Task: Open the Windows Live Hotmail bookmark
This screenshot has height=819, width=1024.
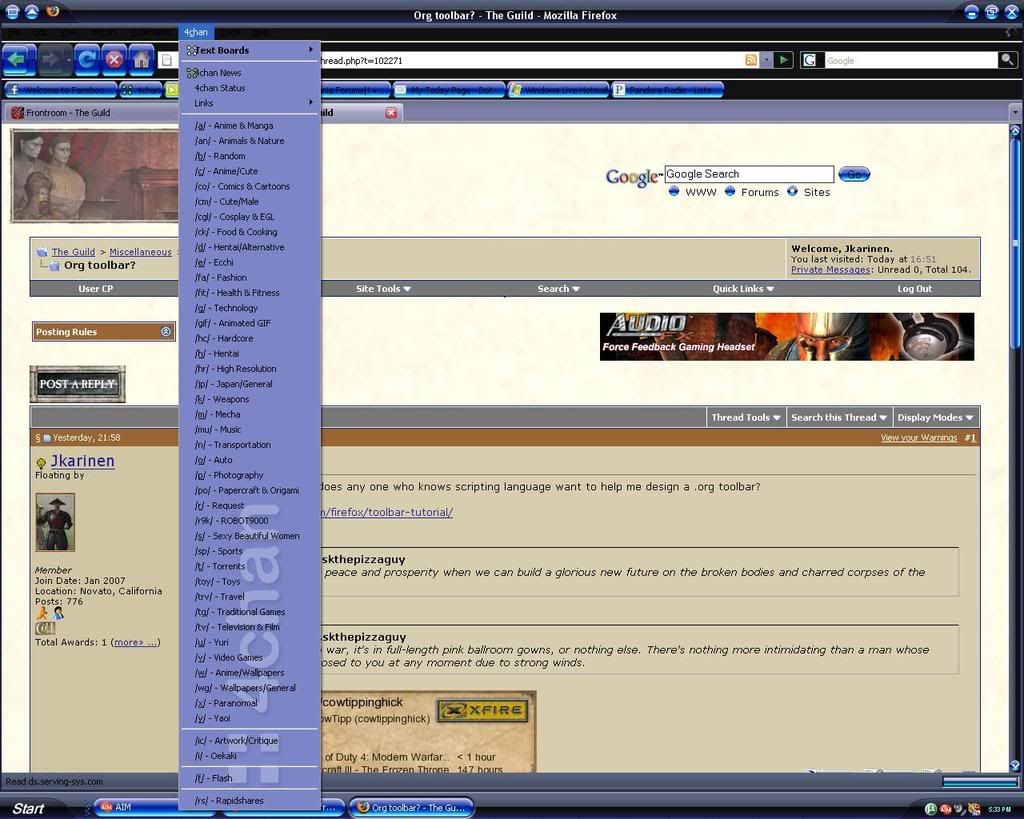Action: click(x=559, y=89)
